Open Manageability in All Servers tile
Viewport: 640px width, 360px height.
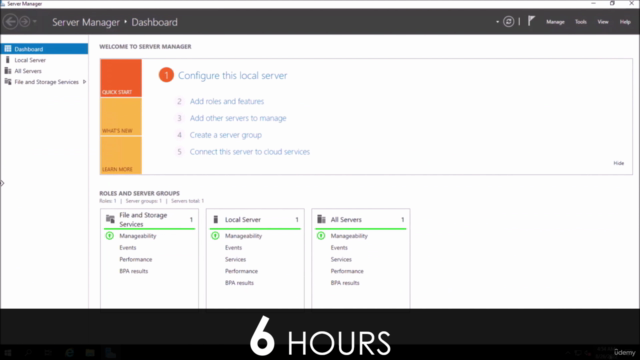(349, 236)
